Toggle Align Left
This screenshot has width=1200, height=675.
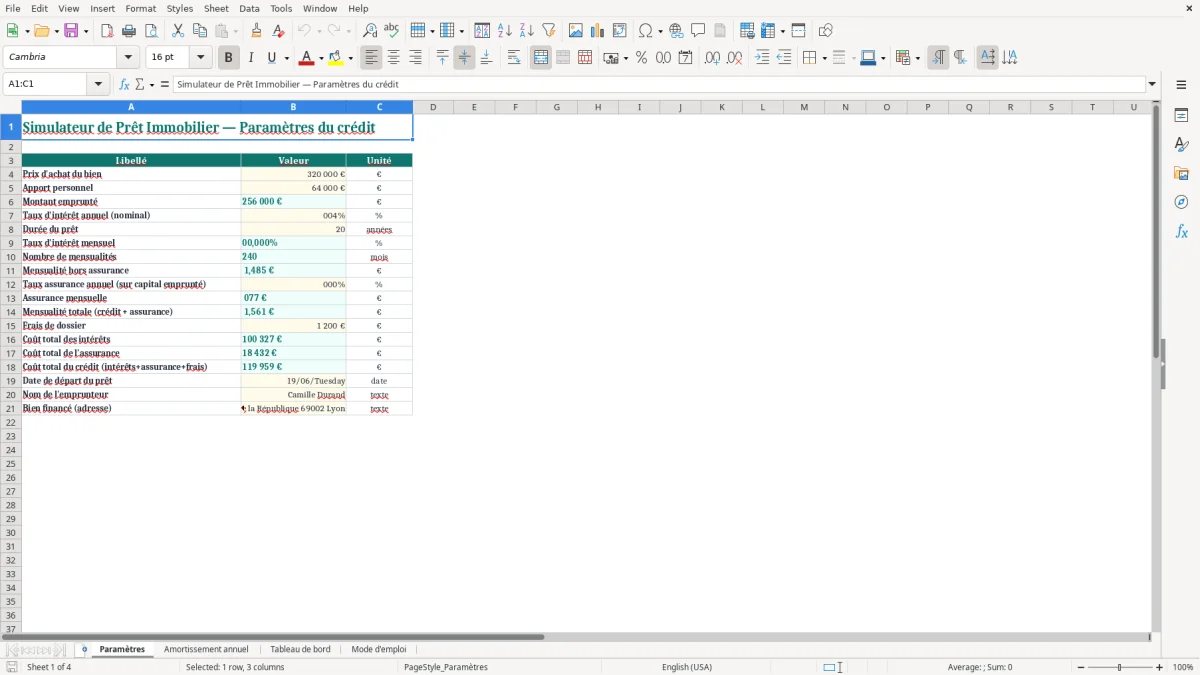coord(372,58)
